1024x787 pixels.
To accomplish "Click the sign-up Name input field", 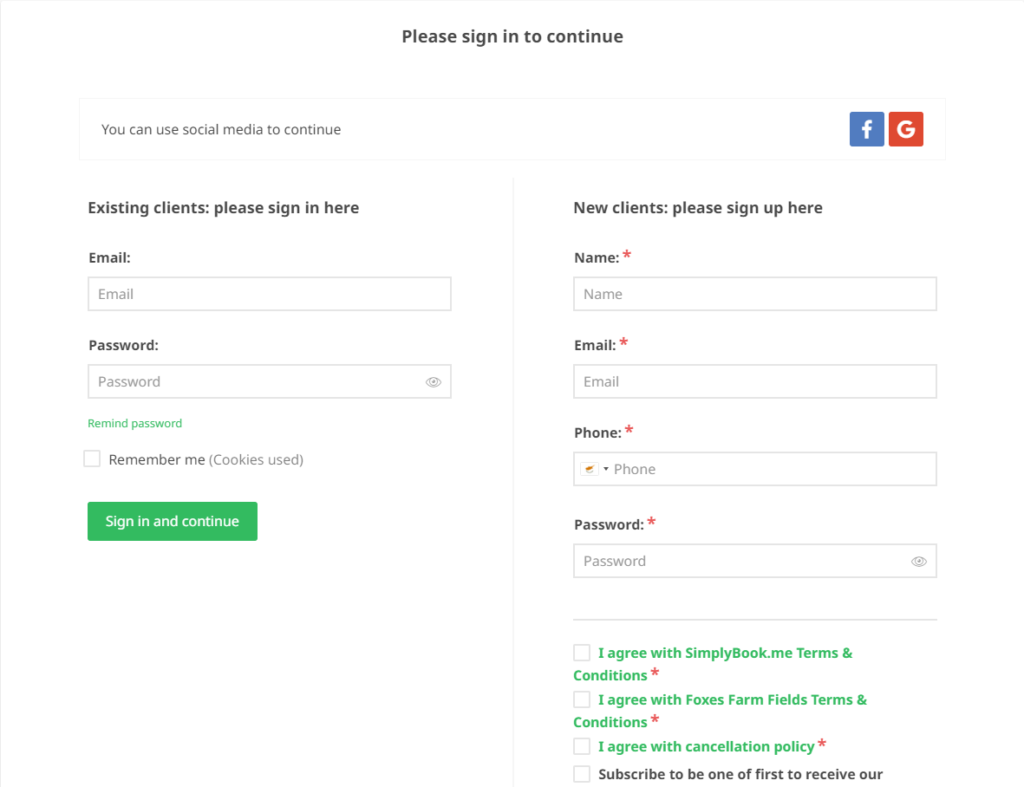I will 755,294.
